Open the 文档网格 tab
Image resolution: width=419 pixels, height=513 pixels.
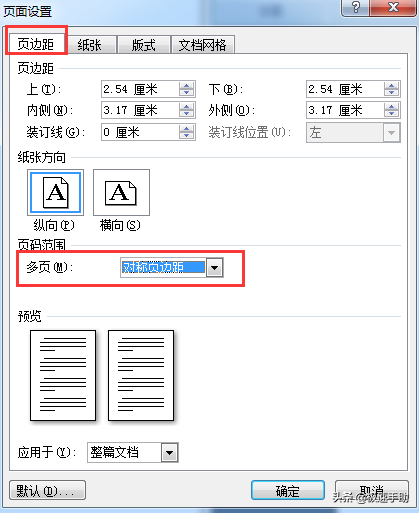pos(203,45)
